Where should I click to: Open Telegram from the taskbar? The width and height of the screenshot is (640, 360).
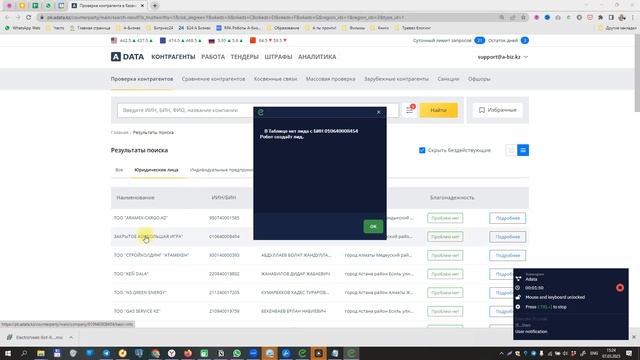[x=106, y=353]
